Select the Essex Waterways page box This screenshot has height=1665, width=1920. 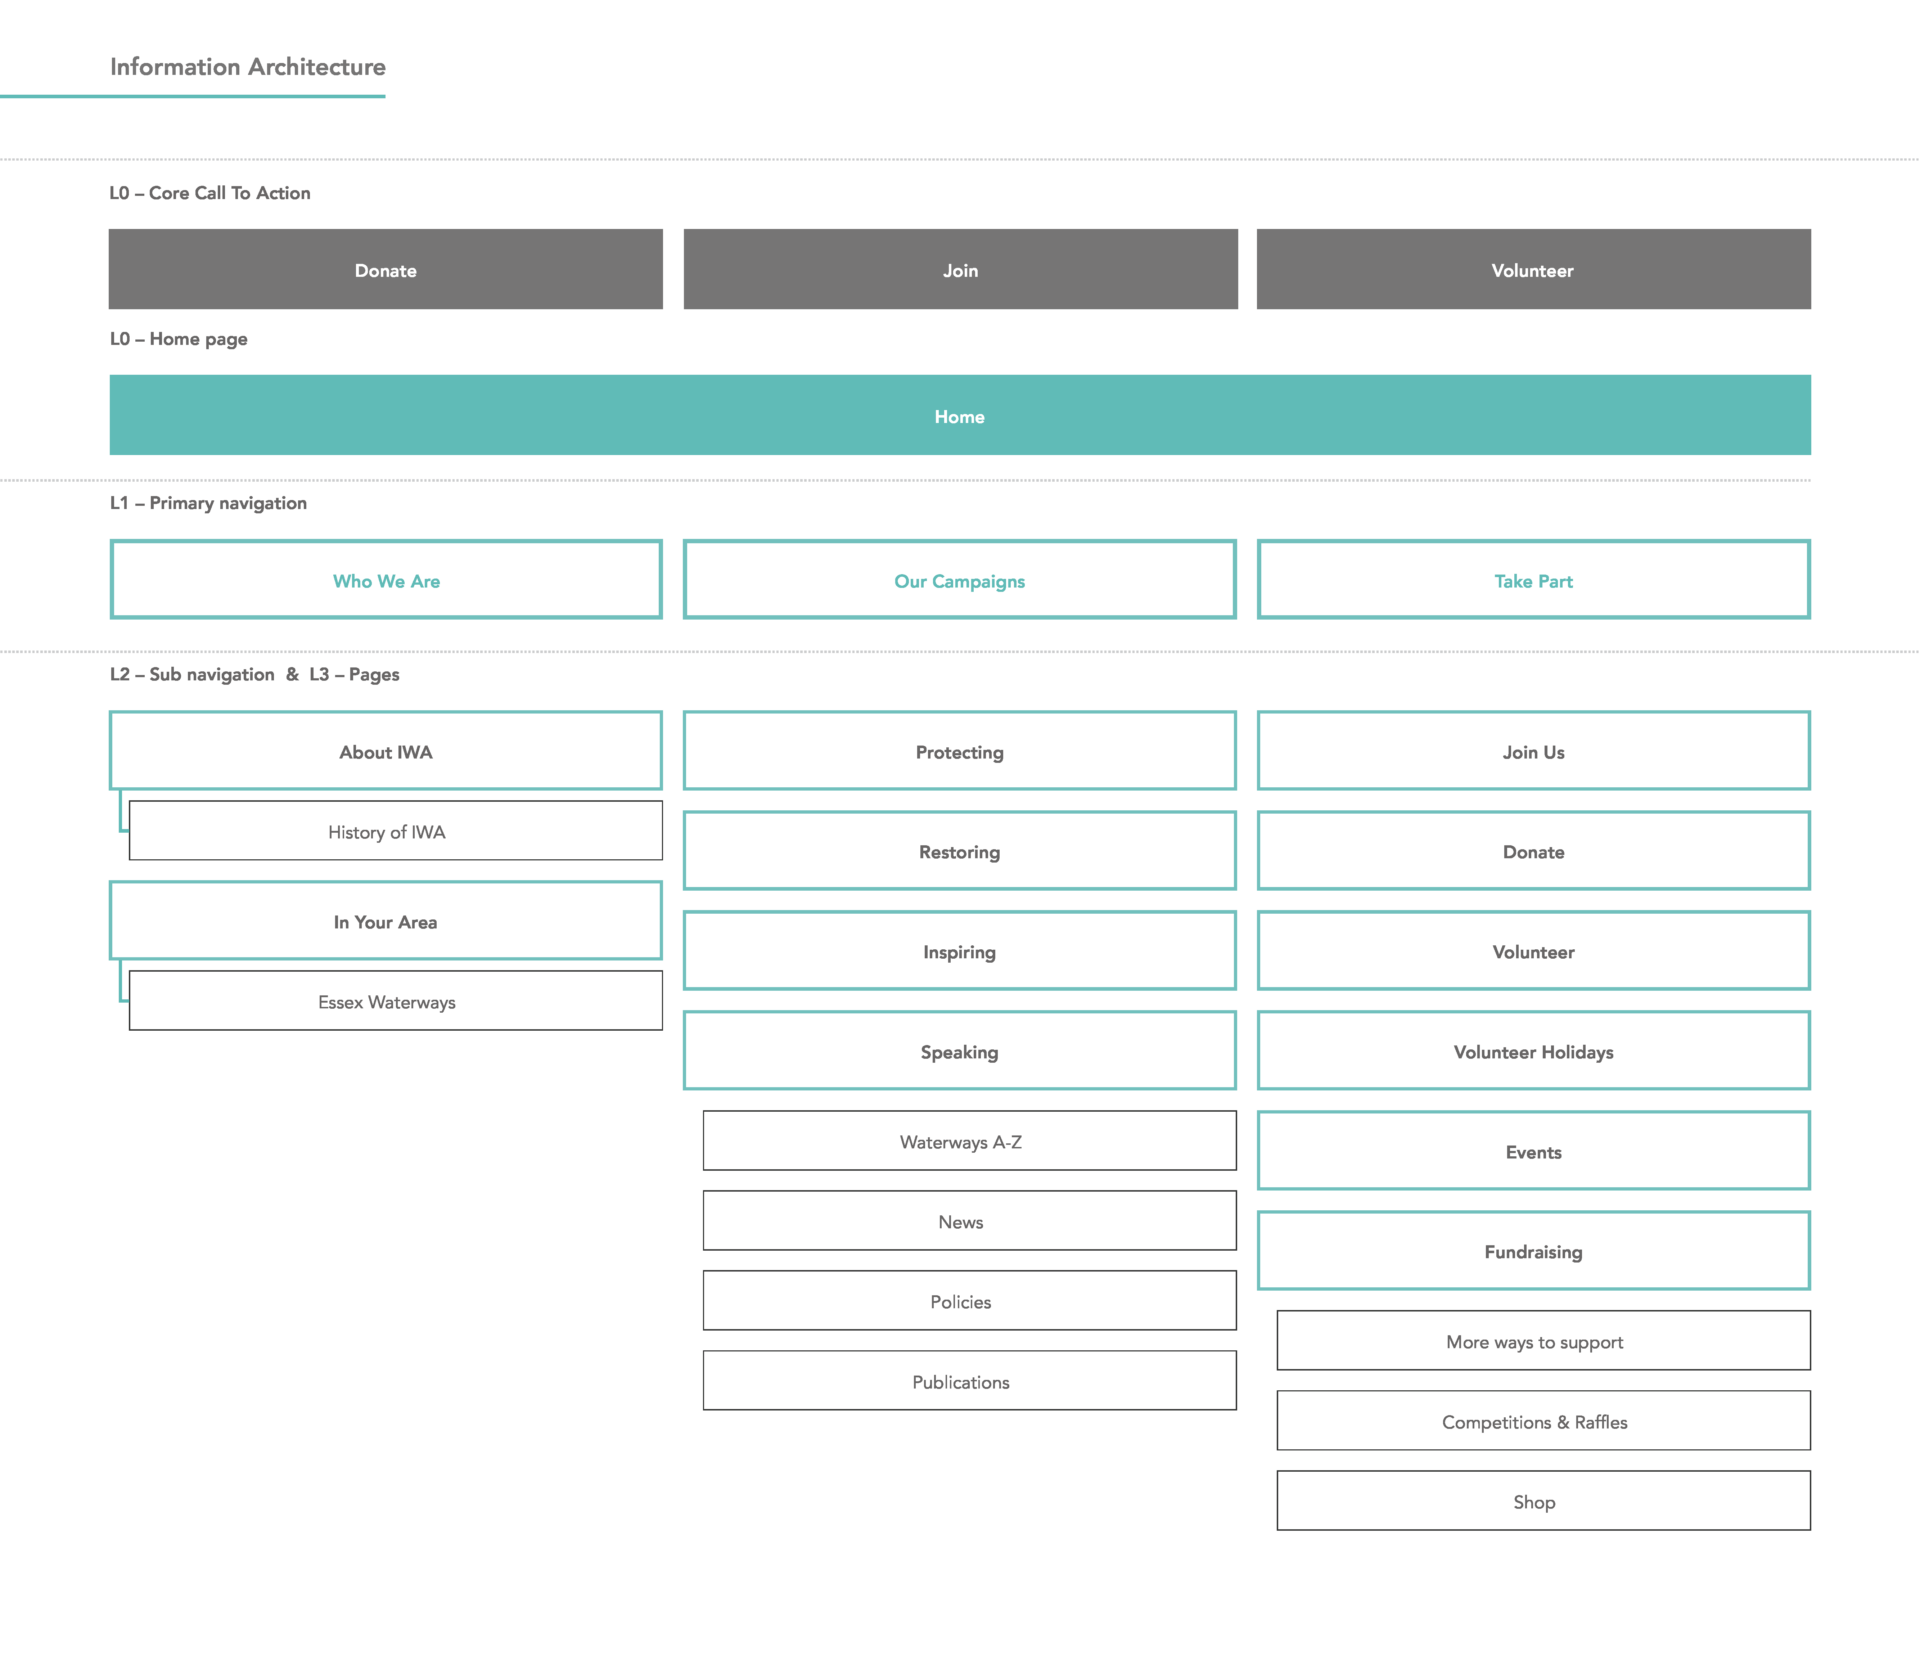coord(396,1000)
